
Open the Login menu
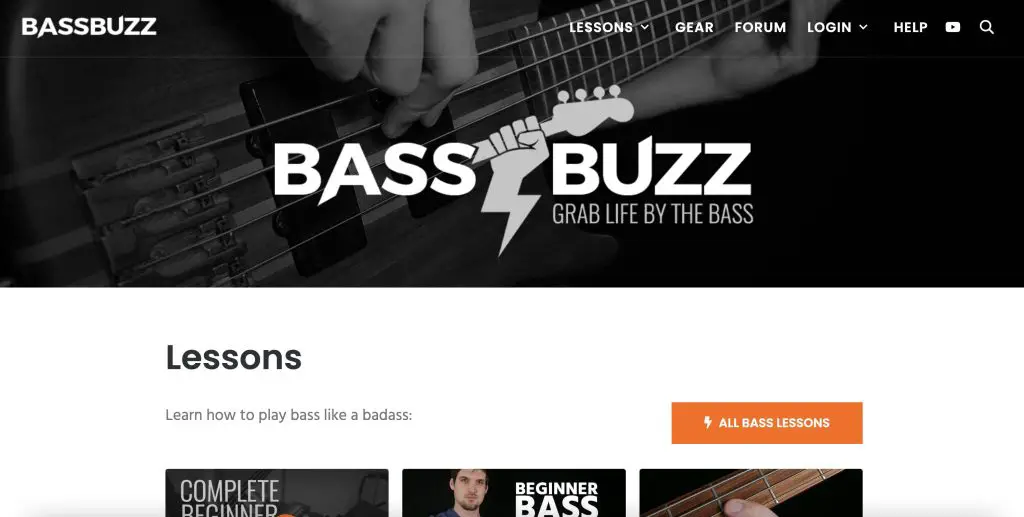tap(829, 27)
